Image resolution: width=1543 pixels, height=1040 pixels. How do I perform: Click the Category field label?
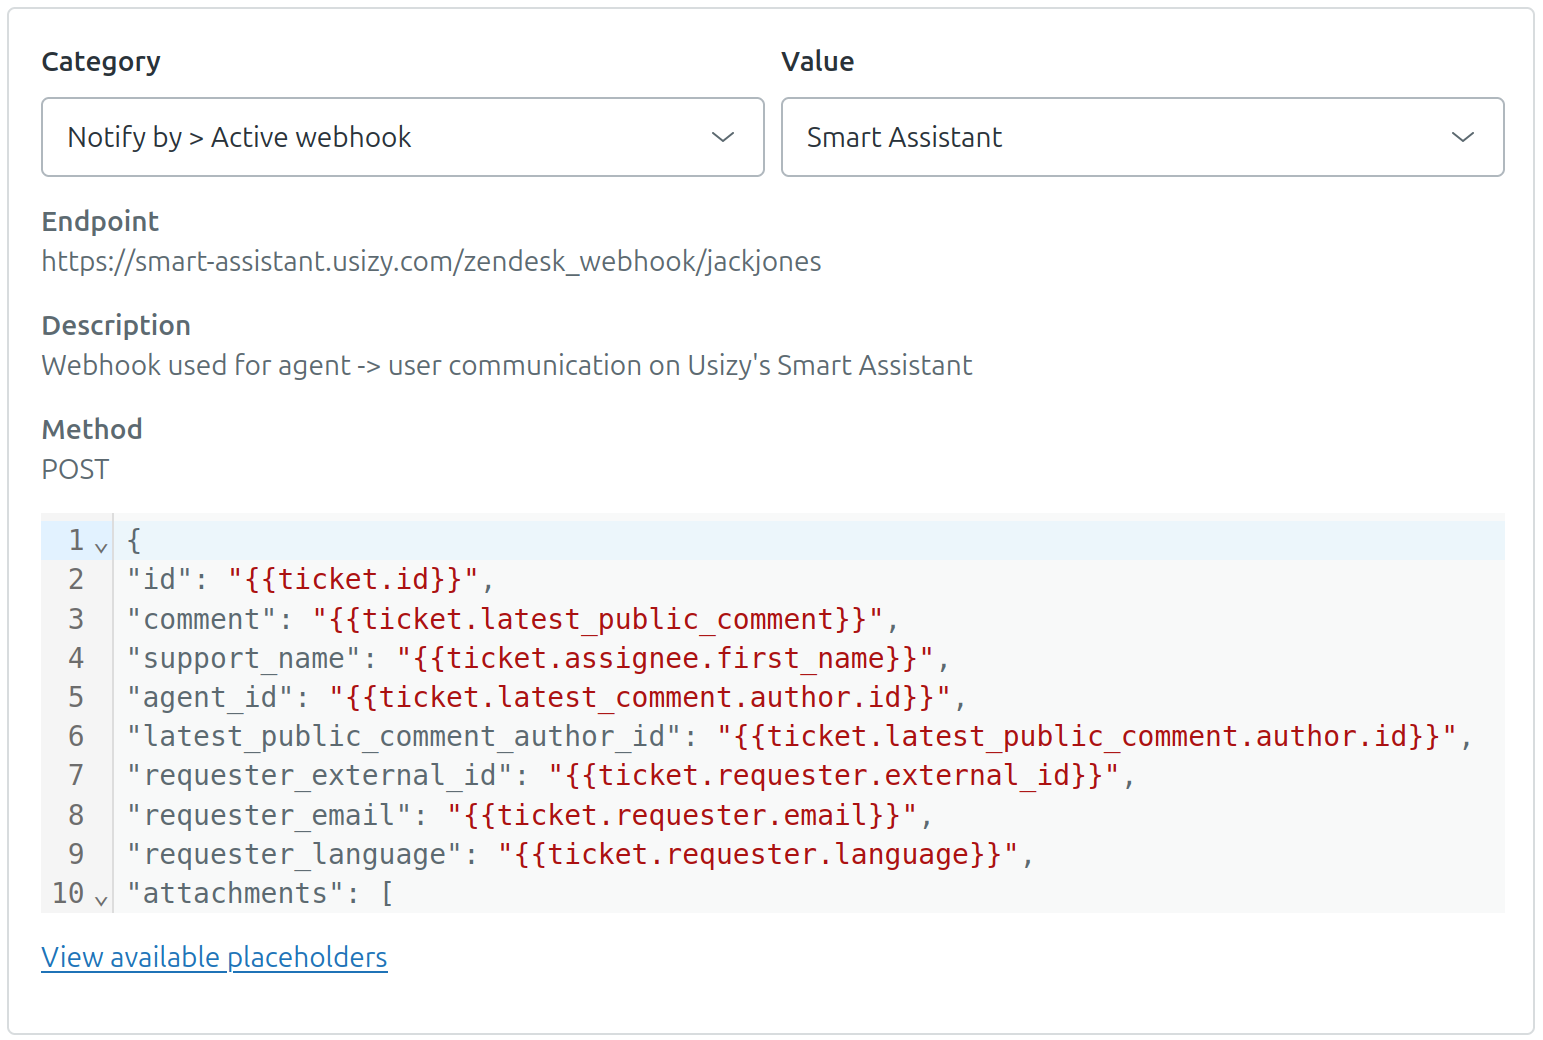tap(100, 61)
